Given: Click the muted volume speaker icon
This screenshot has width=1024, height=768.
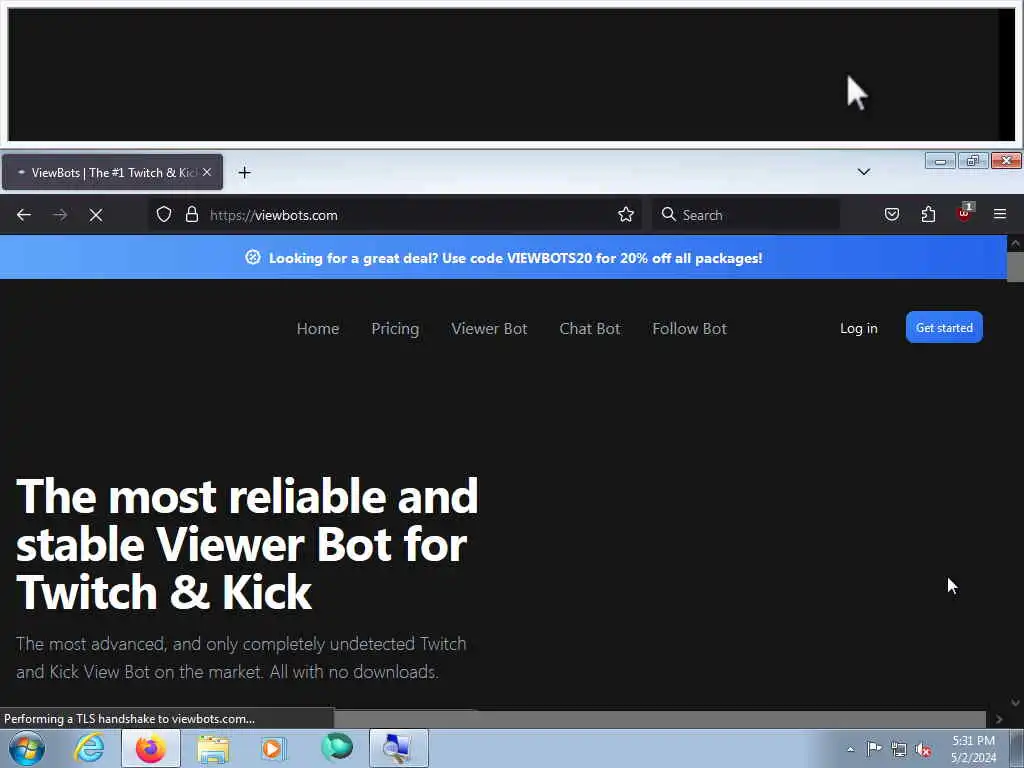Looking at the screenshot, I should pyautogui.click(x=923, y=750).
